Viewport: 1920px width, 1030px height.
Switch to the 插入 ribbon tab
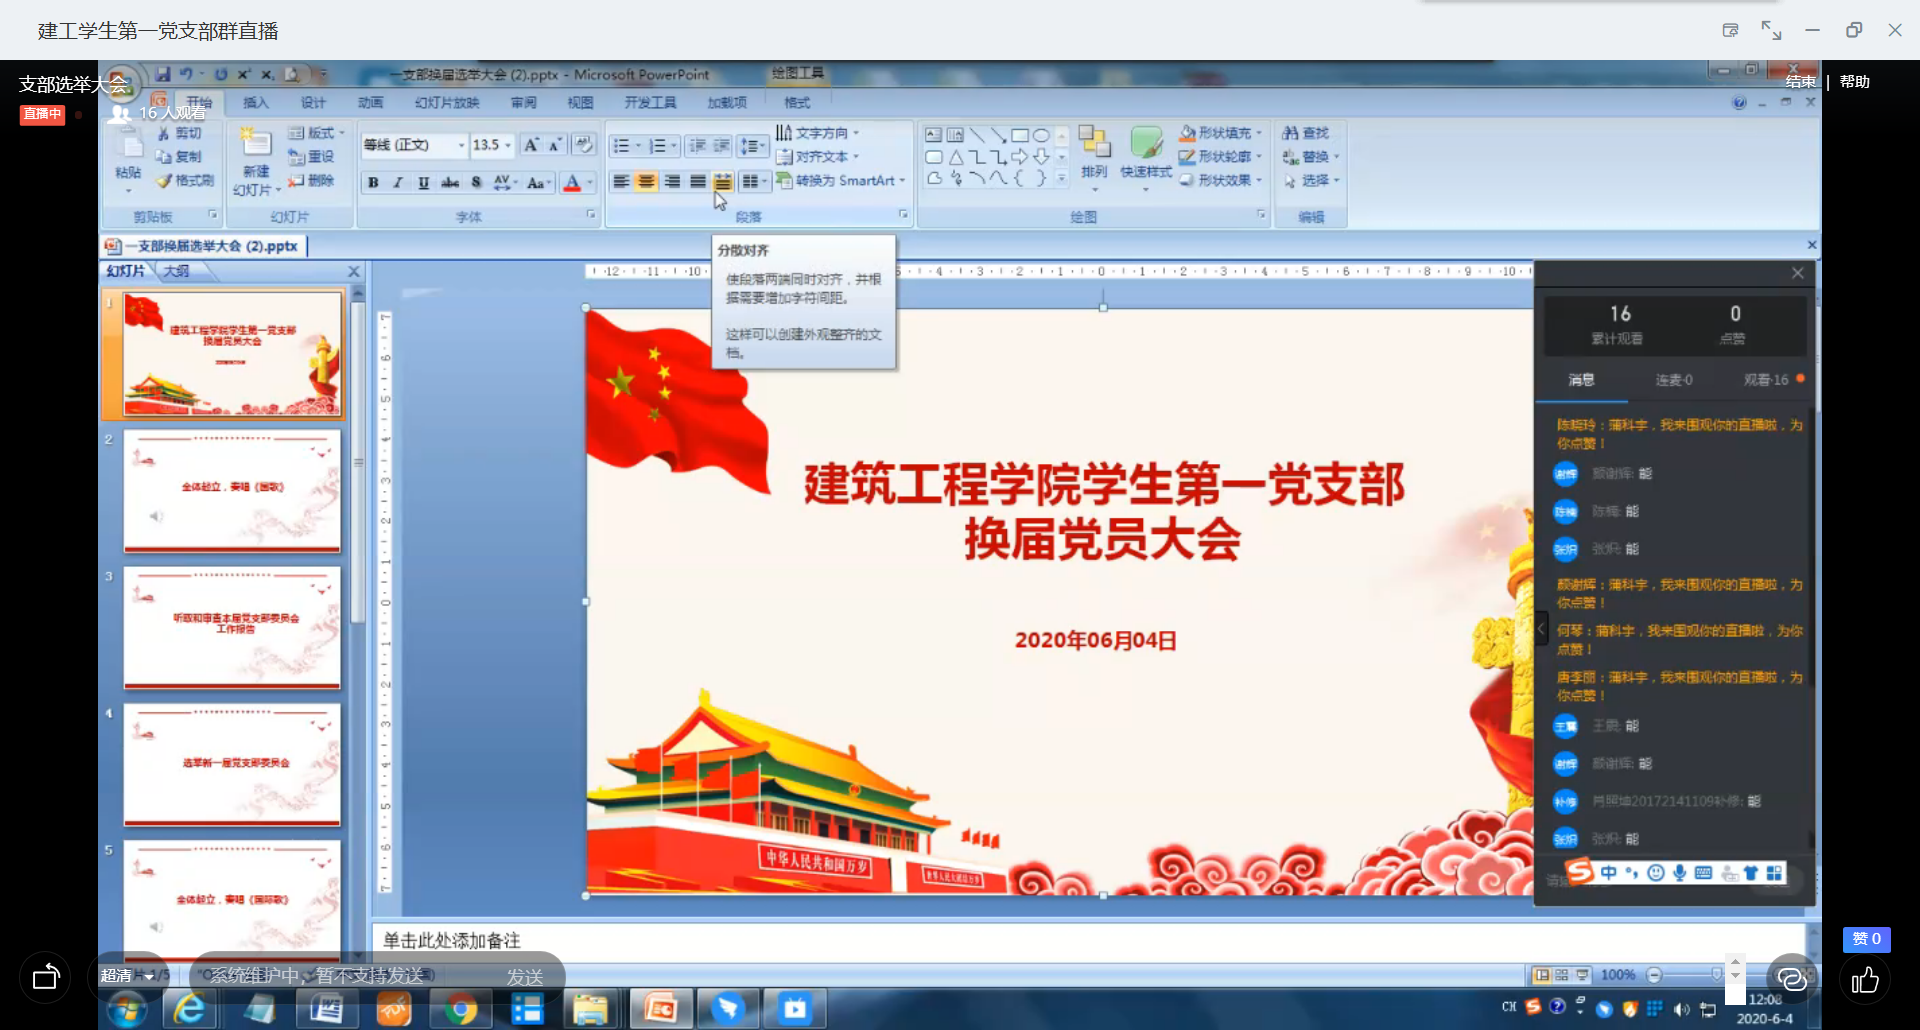pos(256,103)
